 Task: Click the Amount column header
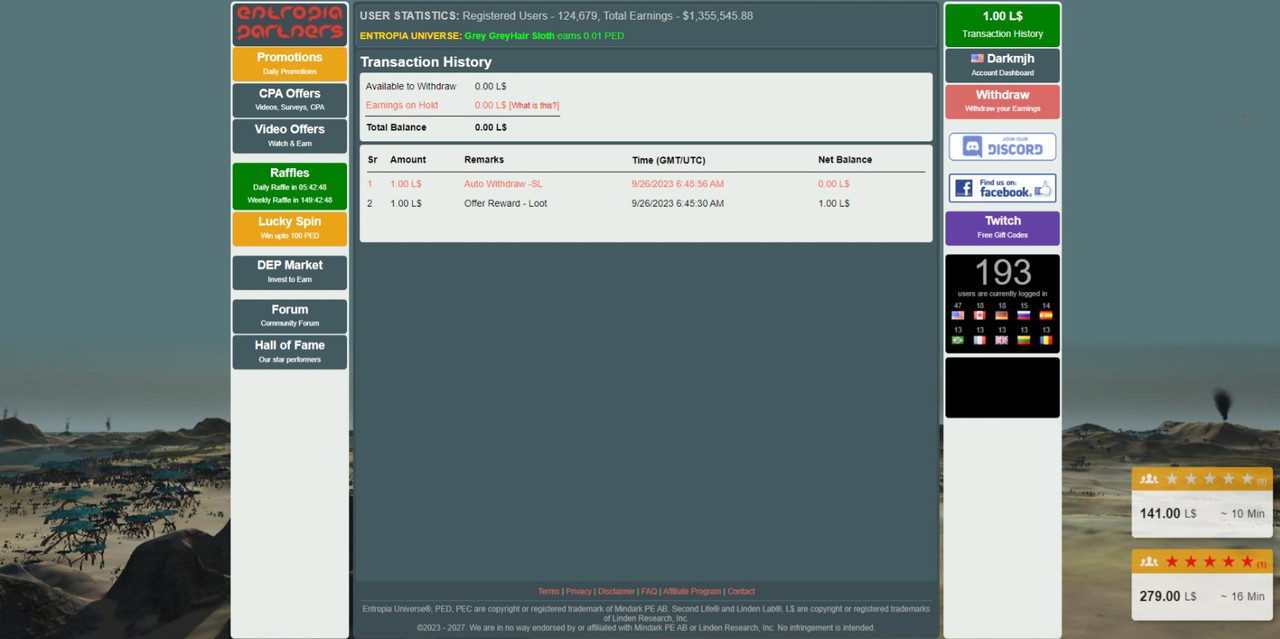click(x=408, y=160)
